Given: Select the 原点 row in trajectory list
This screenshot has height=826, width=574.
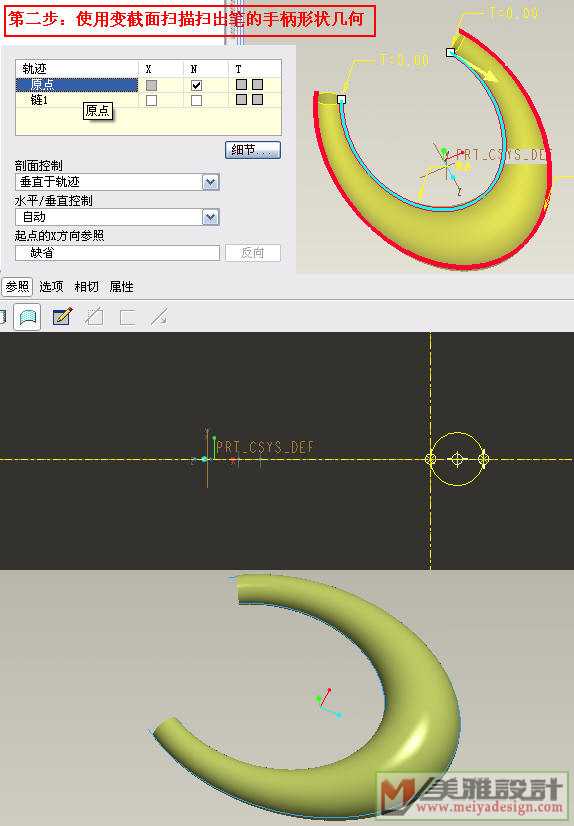Looking at the screenshot, I should click(x=77, y=84).
